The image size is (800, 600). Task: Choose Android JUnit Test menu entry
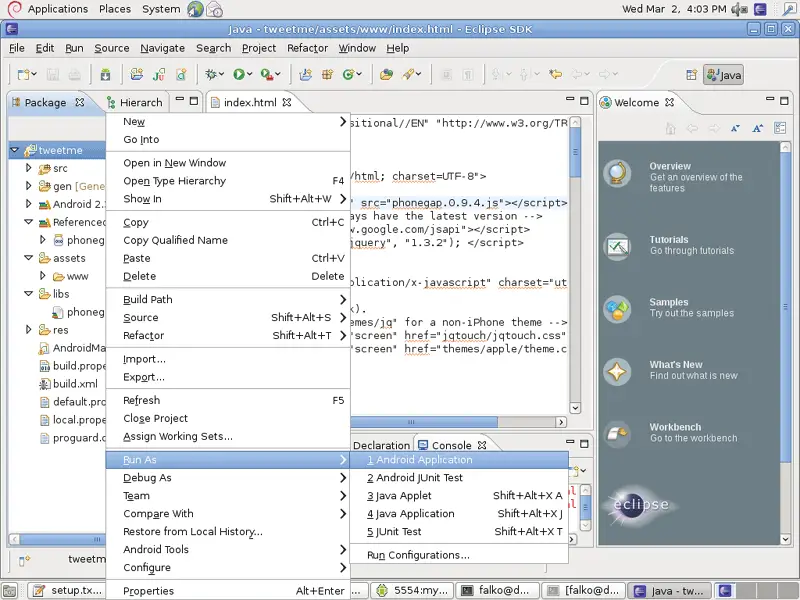click(x=459, y=478)
